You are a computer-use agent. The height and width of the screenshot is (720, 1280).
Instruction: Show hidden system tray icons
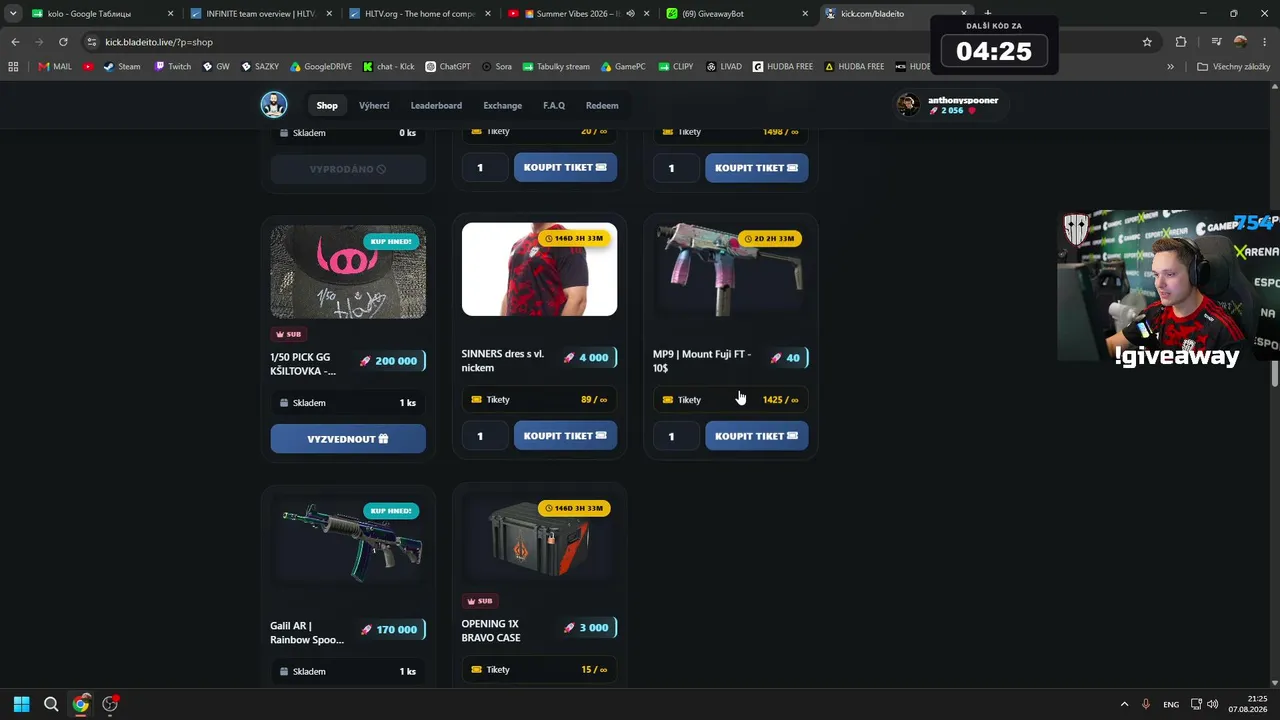1124,704
